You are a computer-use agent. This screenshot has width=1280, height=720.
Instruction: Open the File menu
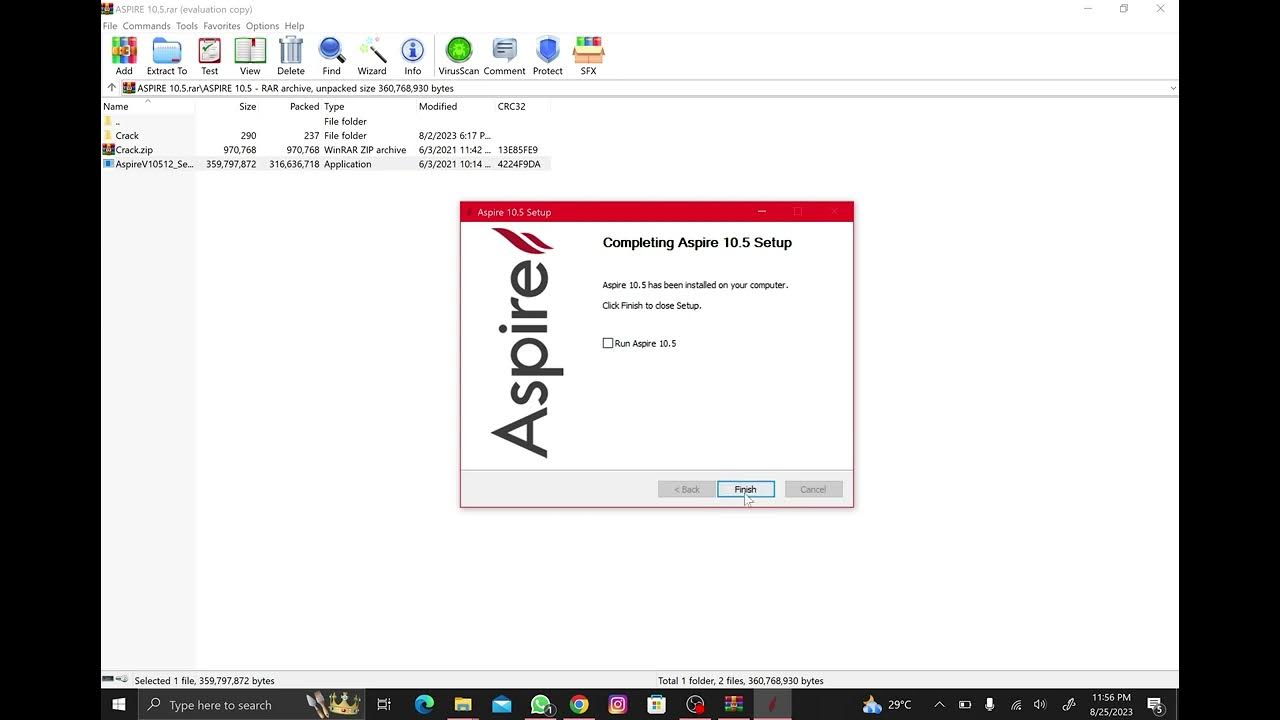(x=110, y=26)
